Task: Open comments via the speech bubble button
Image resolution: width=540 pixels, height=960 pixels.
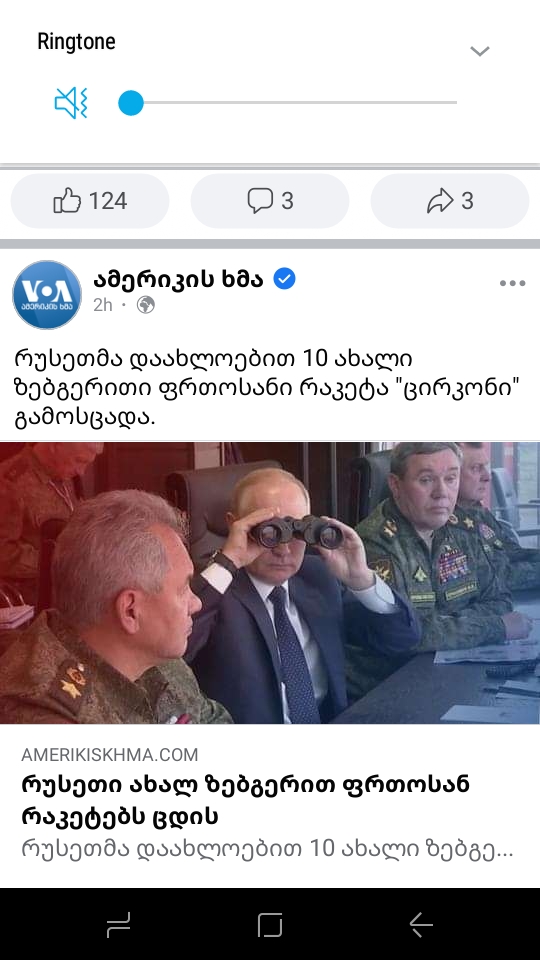Action: click(270, 201)
